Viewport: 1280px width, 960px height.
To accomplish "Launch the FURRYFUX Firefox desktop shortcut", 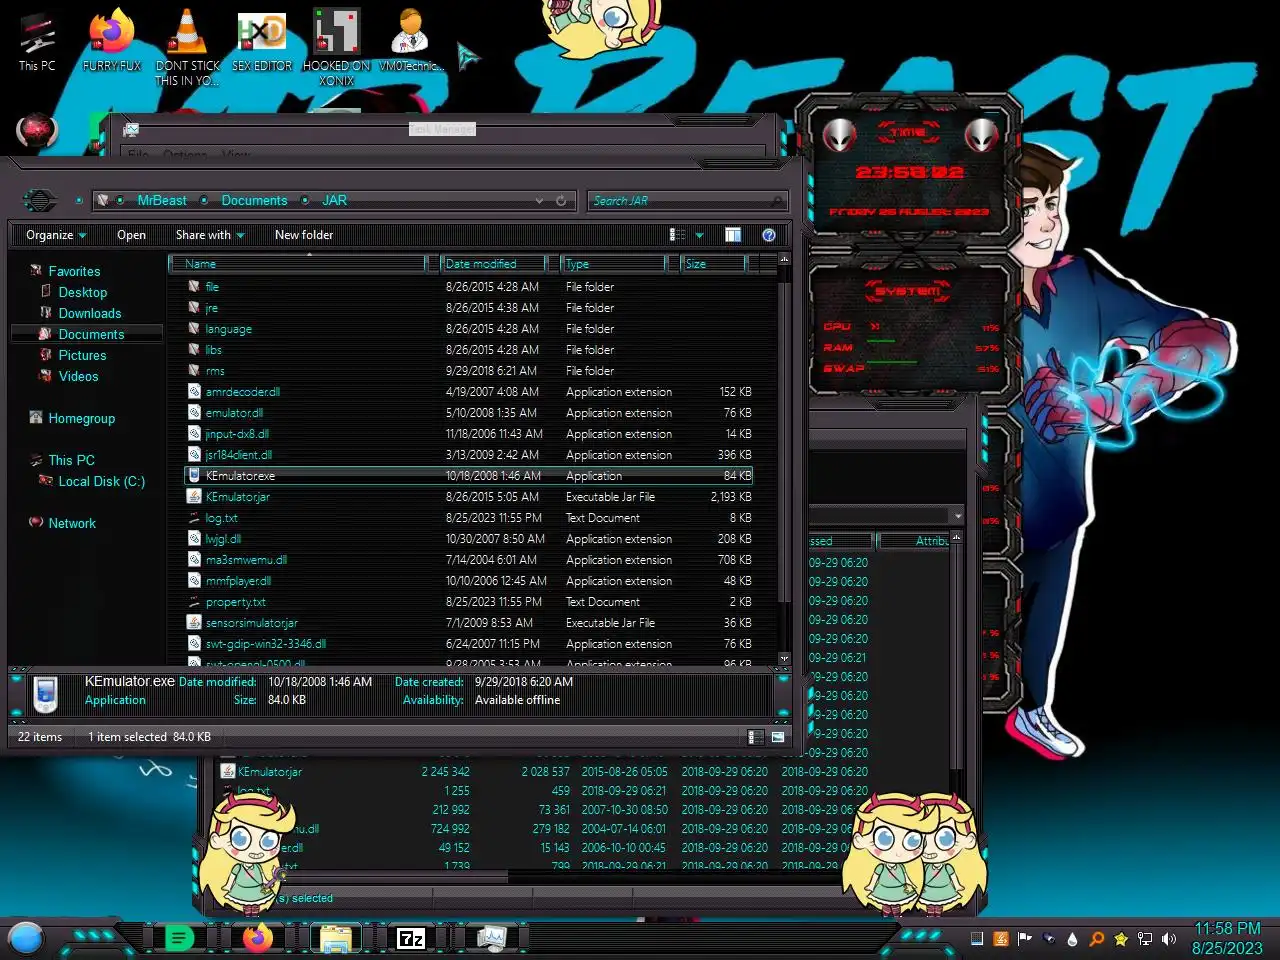I will pos(112,40).
